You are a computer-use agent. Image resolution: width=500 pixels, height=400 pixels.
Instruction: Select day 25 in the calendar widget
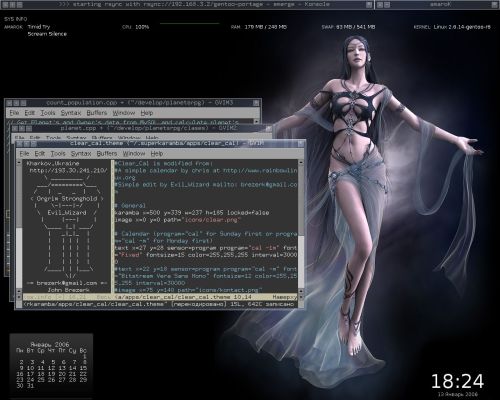[x=41, y=380]
